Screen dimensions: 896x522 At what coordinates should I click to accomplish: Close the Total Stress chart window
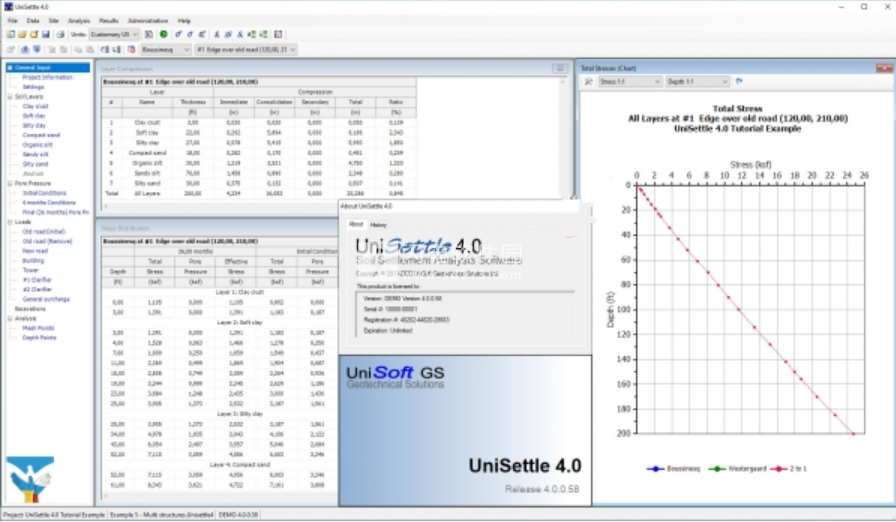(884, 68)
